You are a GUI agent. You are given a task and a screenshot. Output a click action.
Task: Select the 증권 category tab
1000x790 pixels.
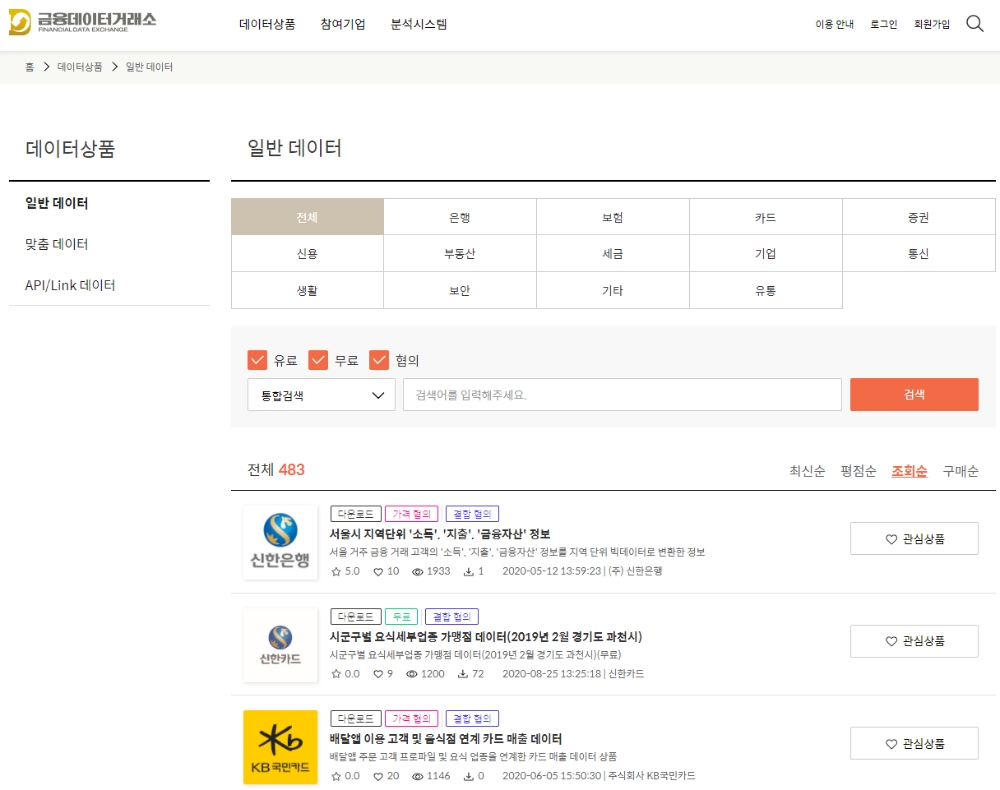pyautogui.click(x=918, y=217)
